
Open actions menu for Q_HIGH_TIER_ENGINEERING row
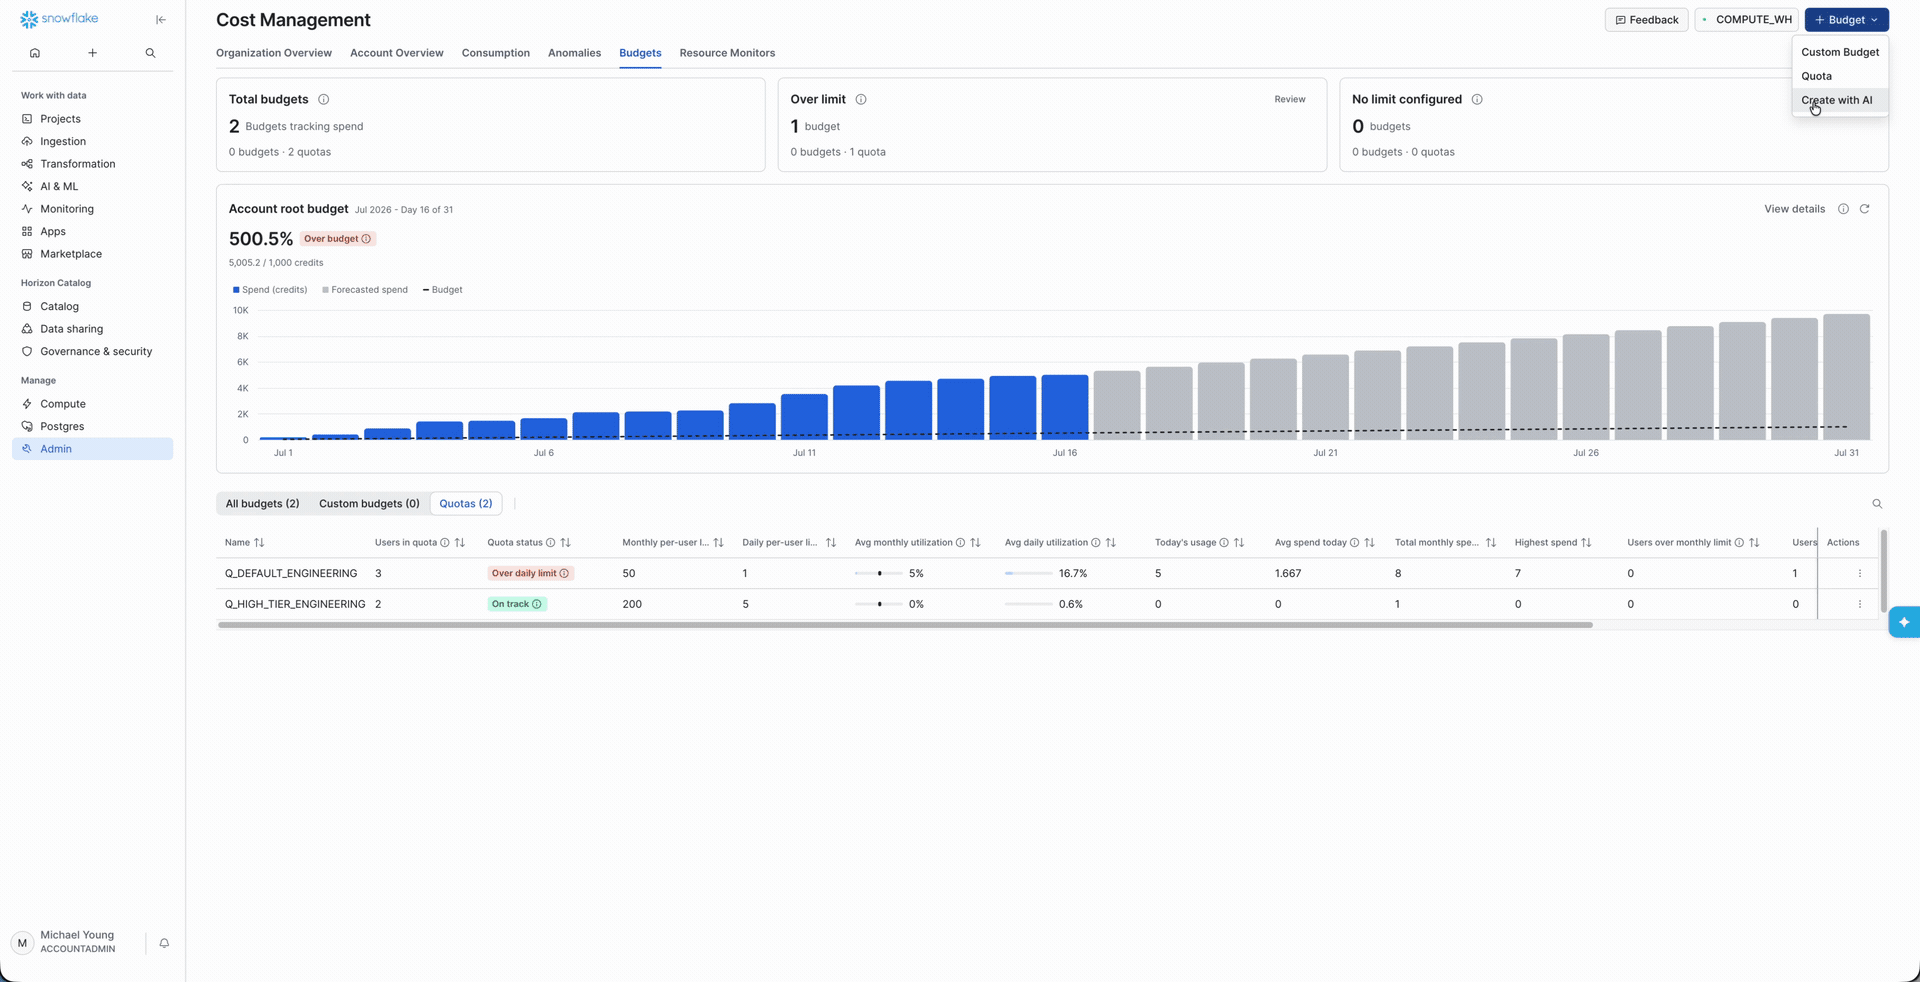(1860, 604)
